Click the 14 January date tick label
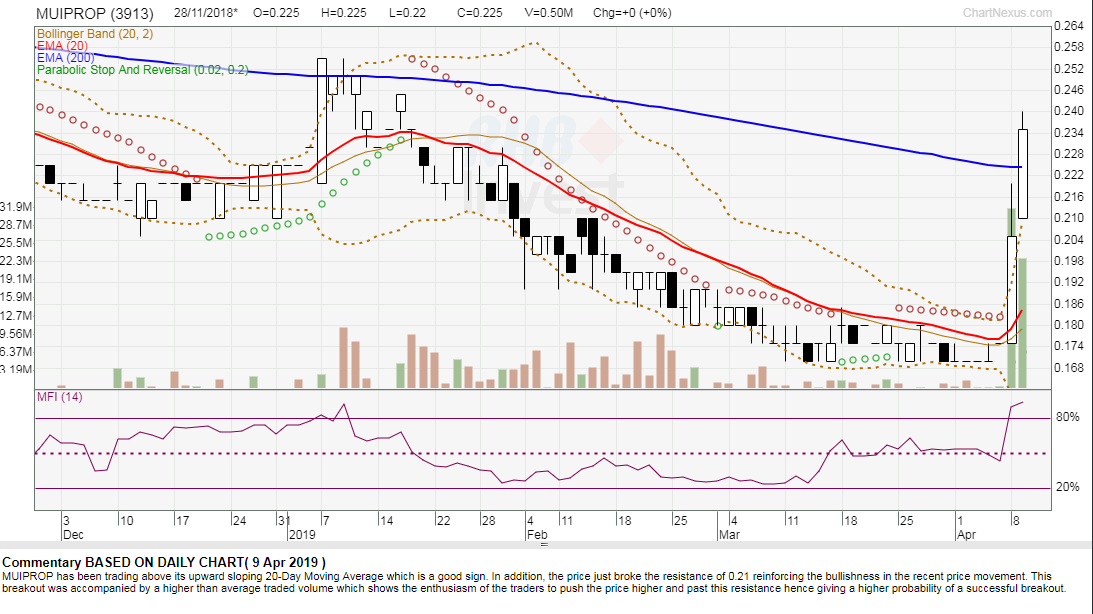 [386, 521]
